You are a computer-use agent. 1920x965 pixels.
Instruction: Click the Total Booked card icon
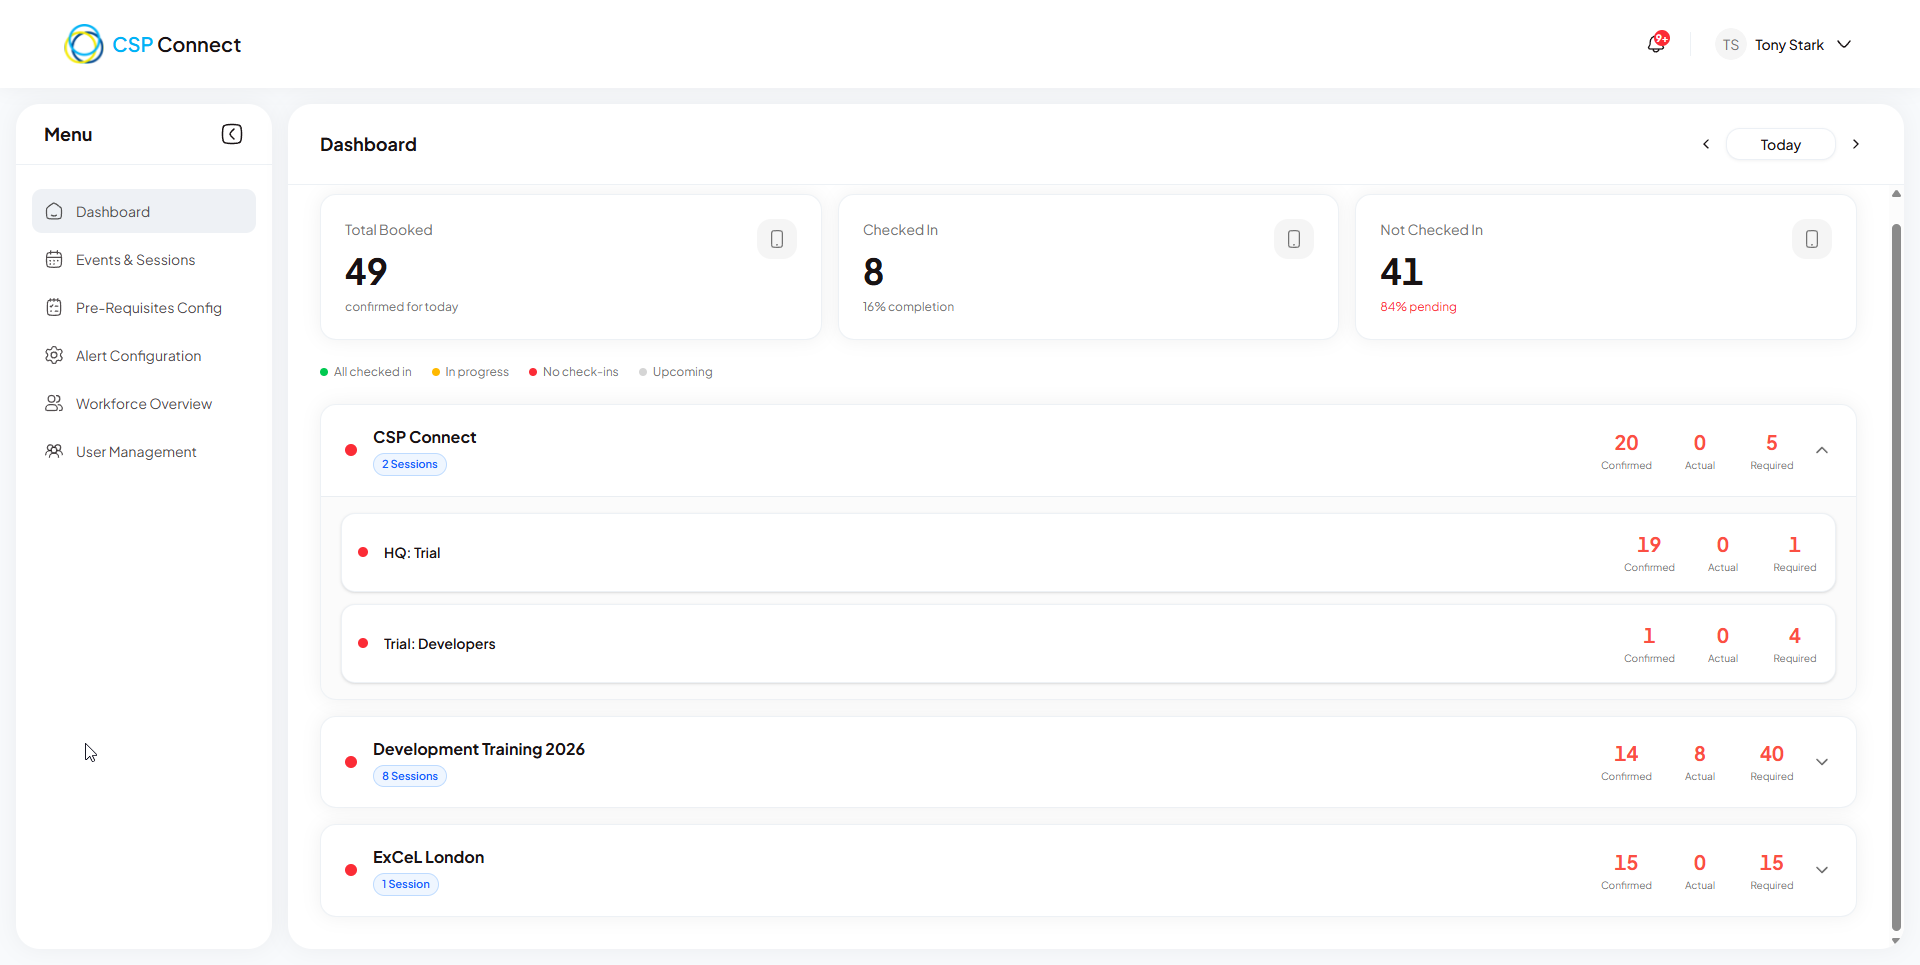(x=777, y=239)
